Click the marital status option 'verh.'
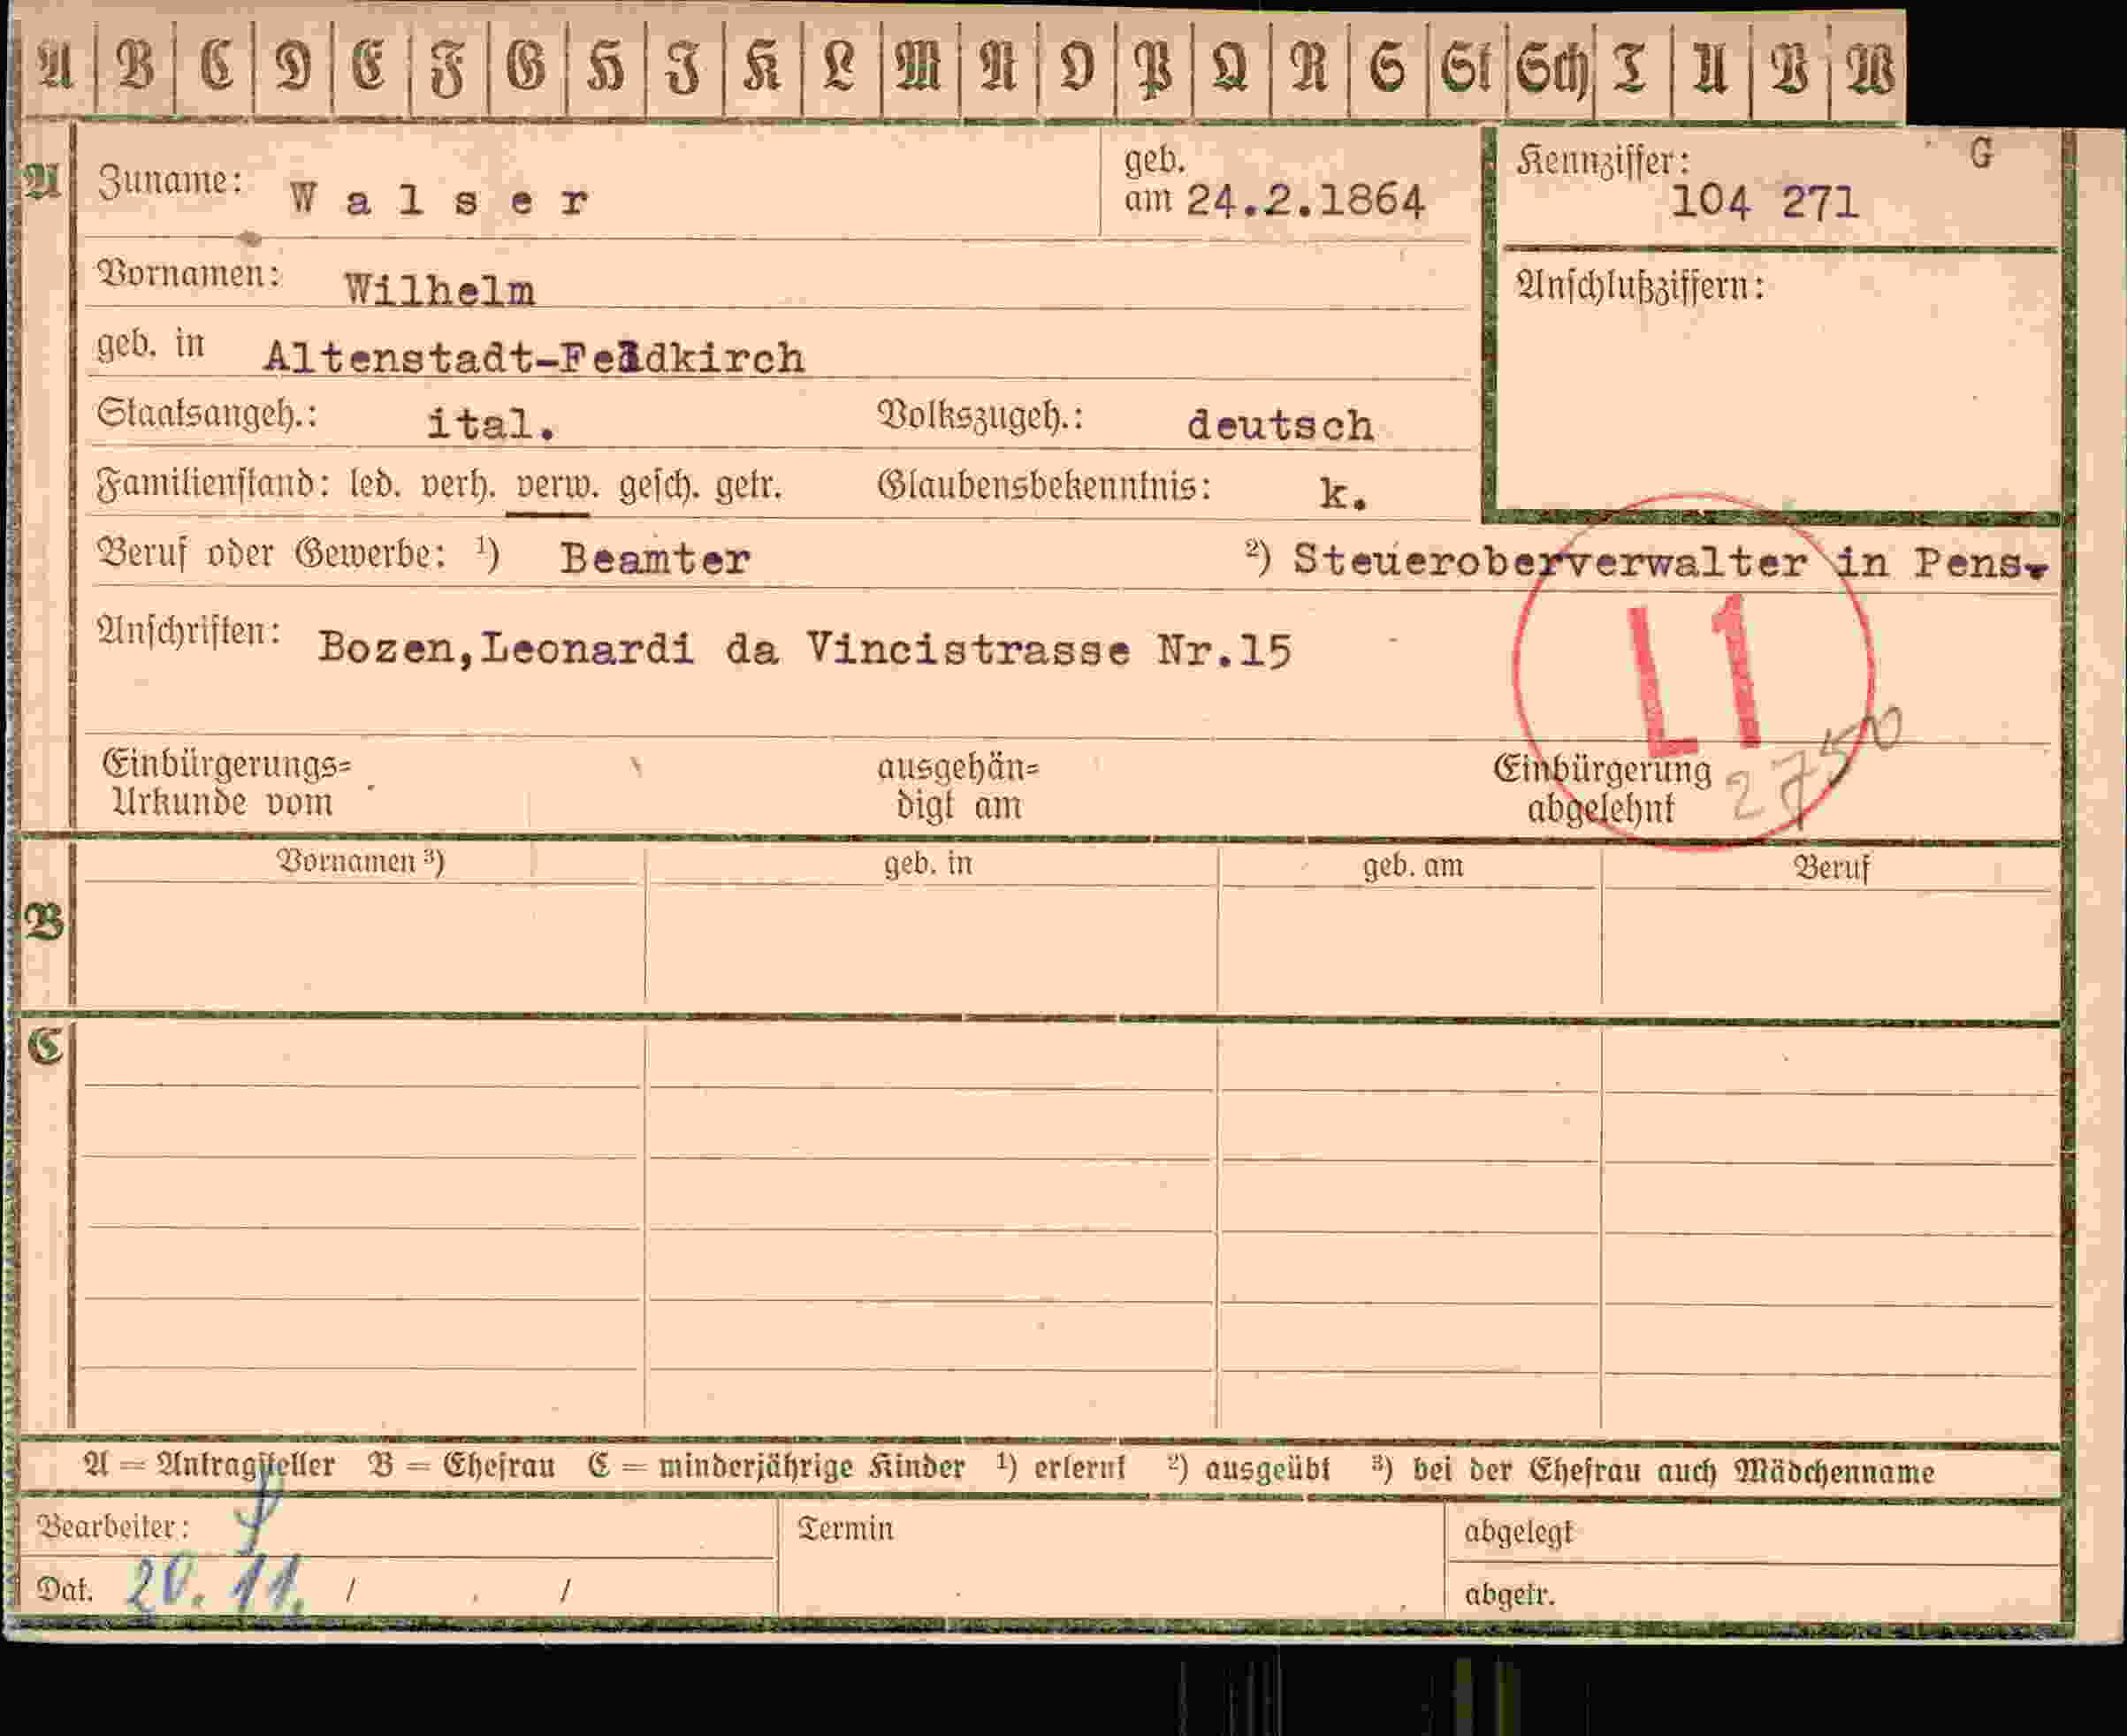Screen dimensions: 2127x1736 click(458, 486)
